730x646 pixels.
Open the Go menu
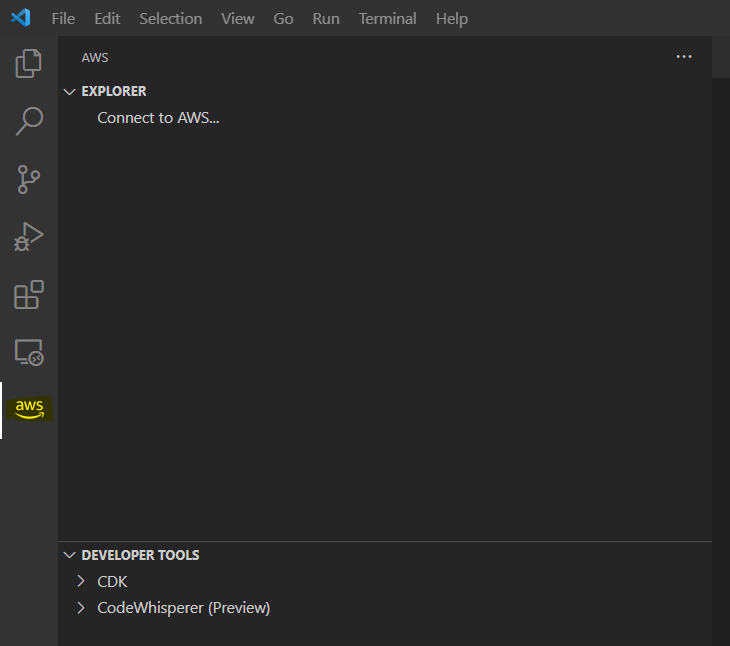283,19
